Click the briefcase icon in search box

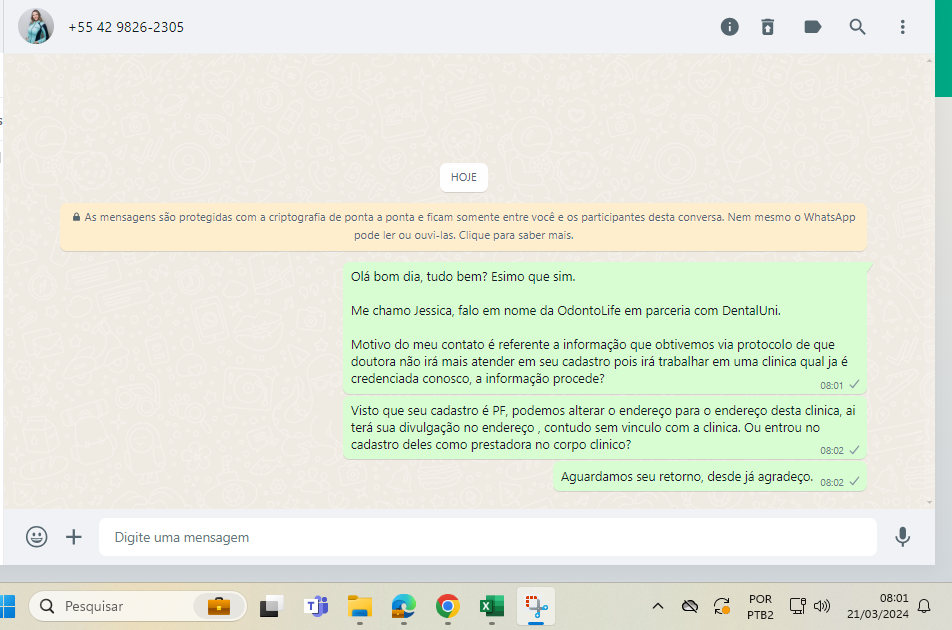[219, 606]
